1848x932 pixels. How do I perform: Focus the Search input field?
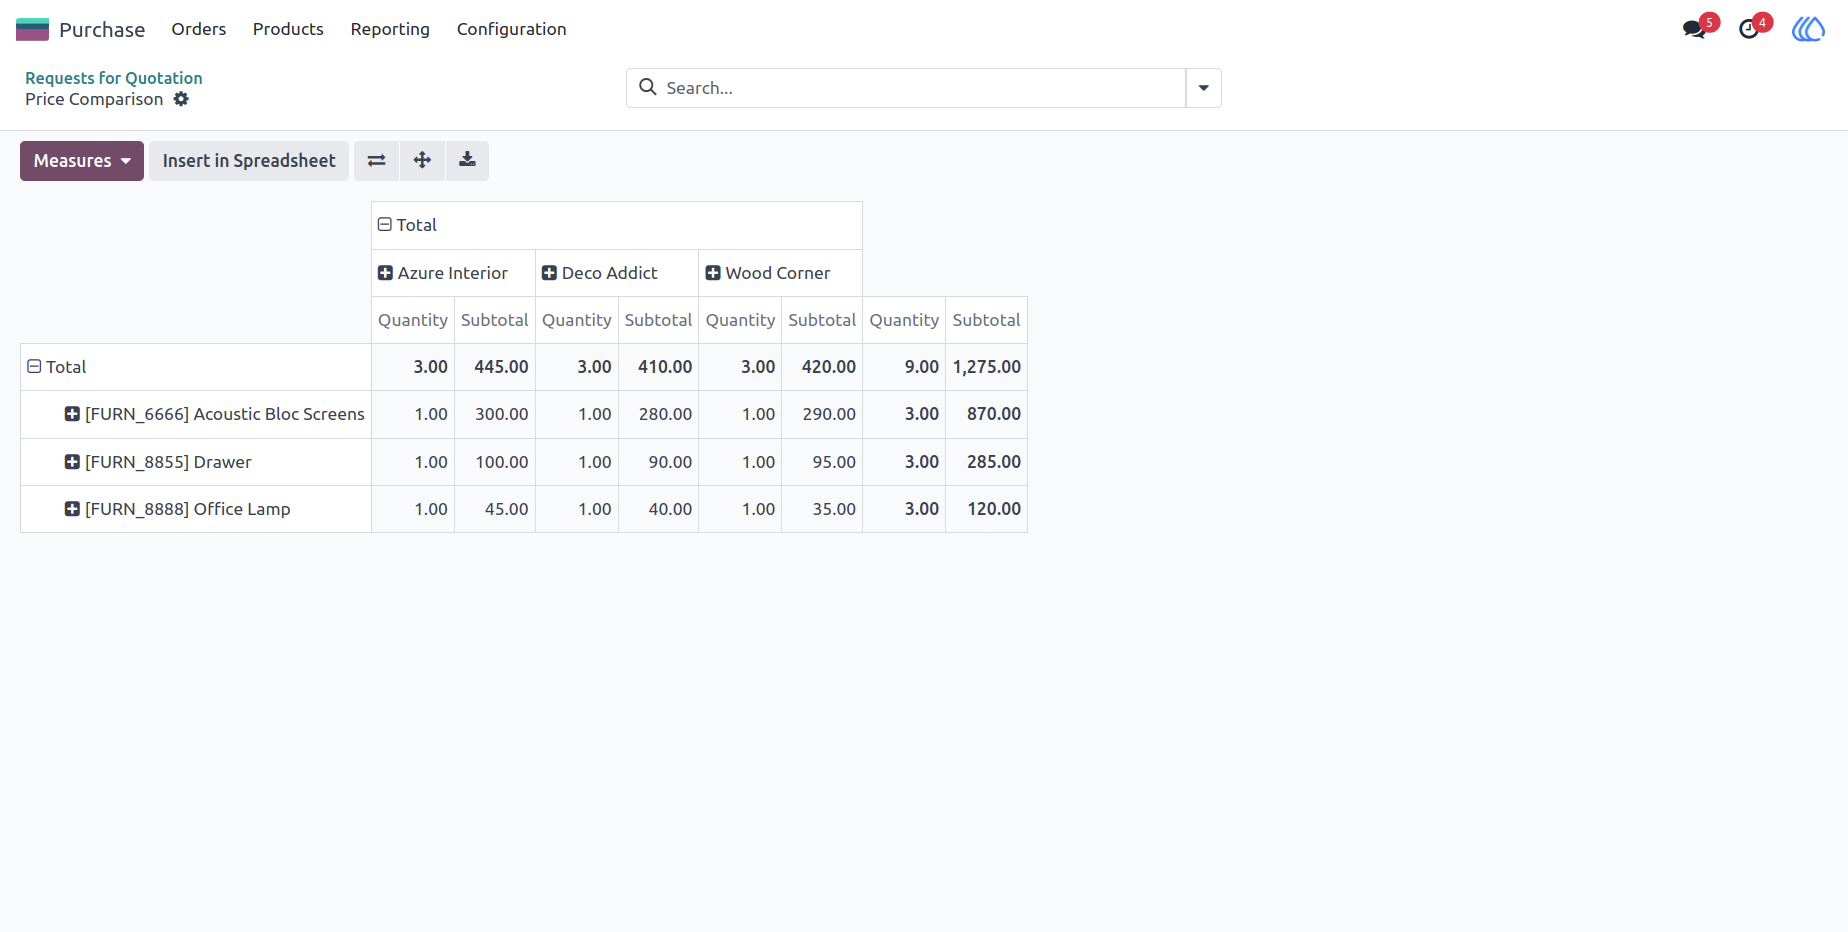920,88
